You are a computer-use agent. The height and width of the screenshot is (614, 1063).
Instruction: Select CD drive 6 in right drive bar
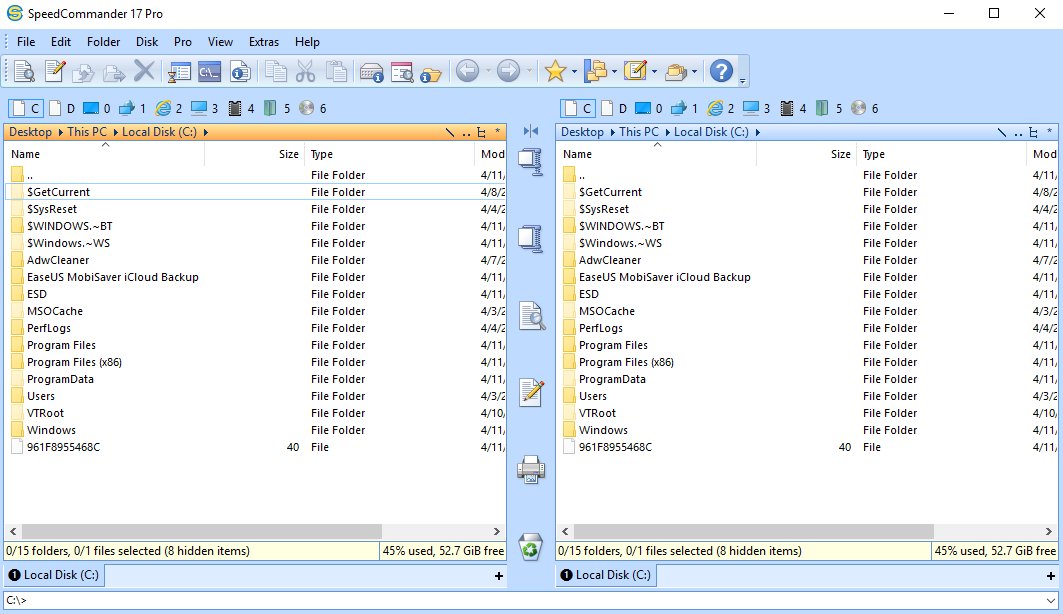click(x=865, y=108)
